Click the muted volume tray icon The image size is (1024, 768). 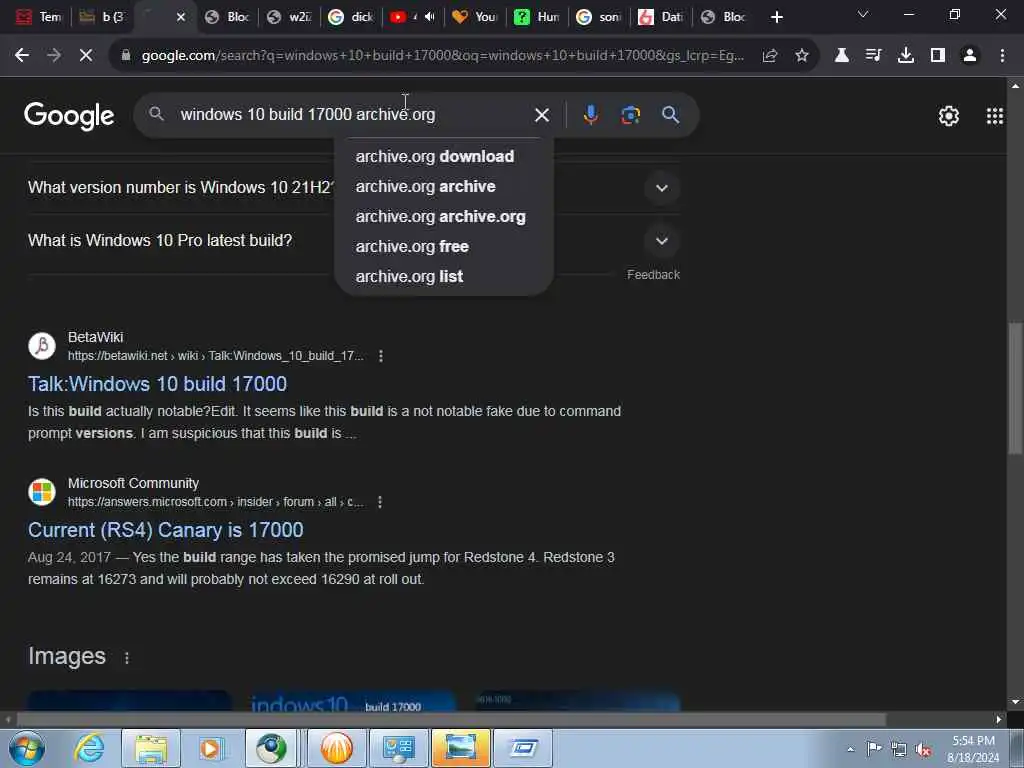pos(923,749)
